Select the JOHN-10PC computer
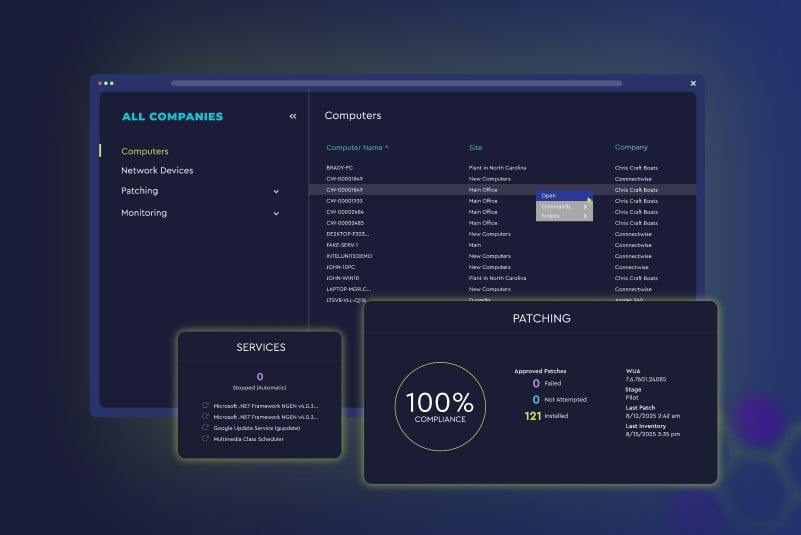This screenshot has height=535, width=801. 340,267
